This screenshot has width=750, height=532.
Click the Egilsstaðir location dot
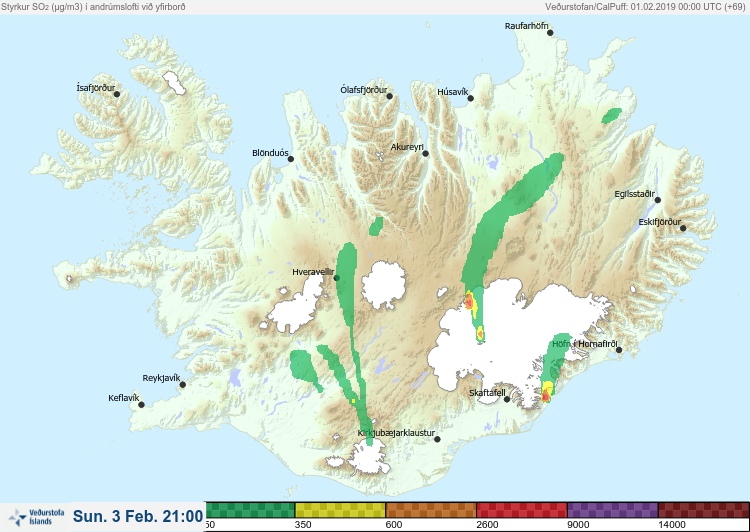(658, 200)
